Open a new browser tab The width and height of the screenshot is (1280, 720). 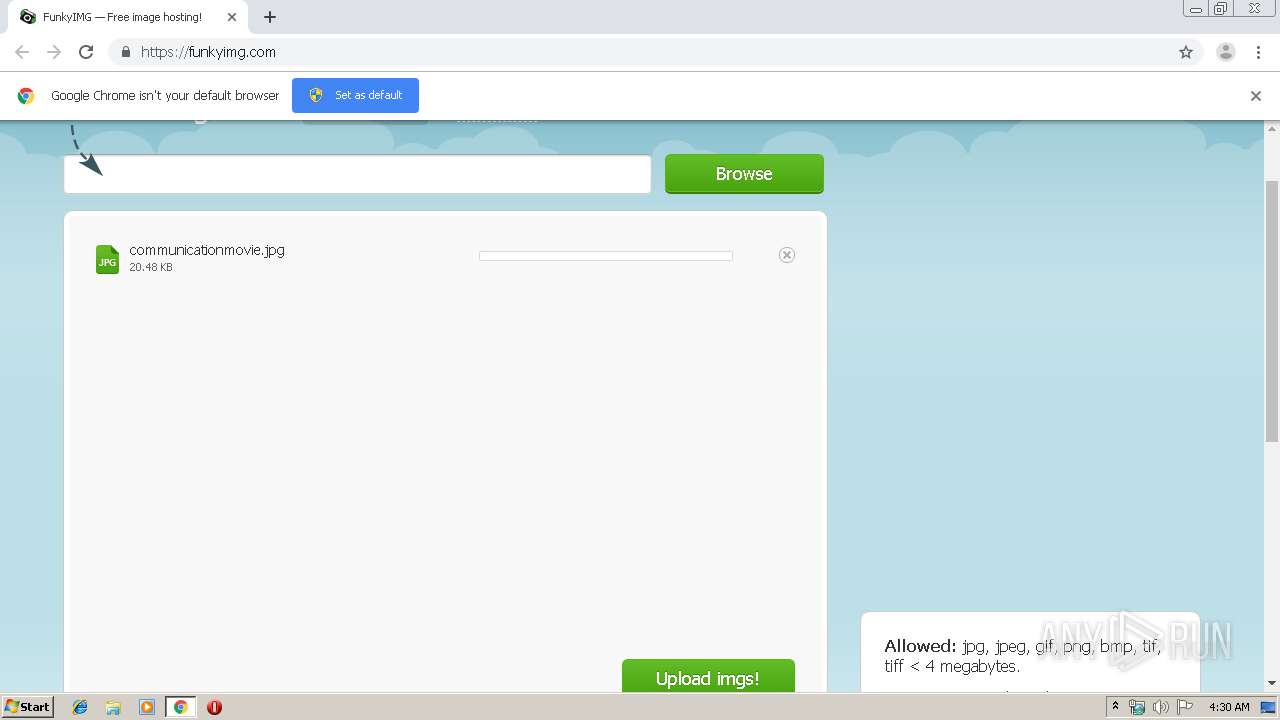(x=270, y=17)
